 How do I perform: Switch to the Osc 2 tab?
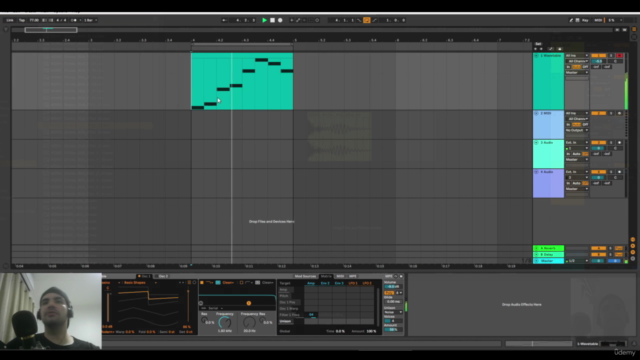pos(163,276)
